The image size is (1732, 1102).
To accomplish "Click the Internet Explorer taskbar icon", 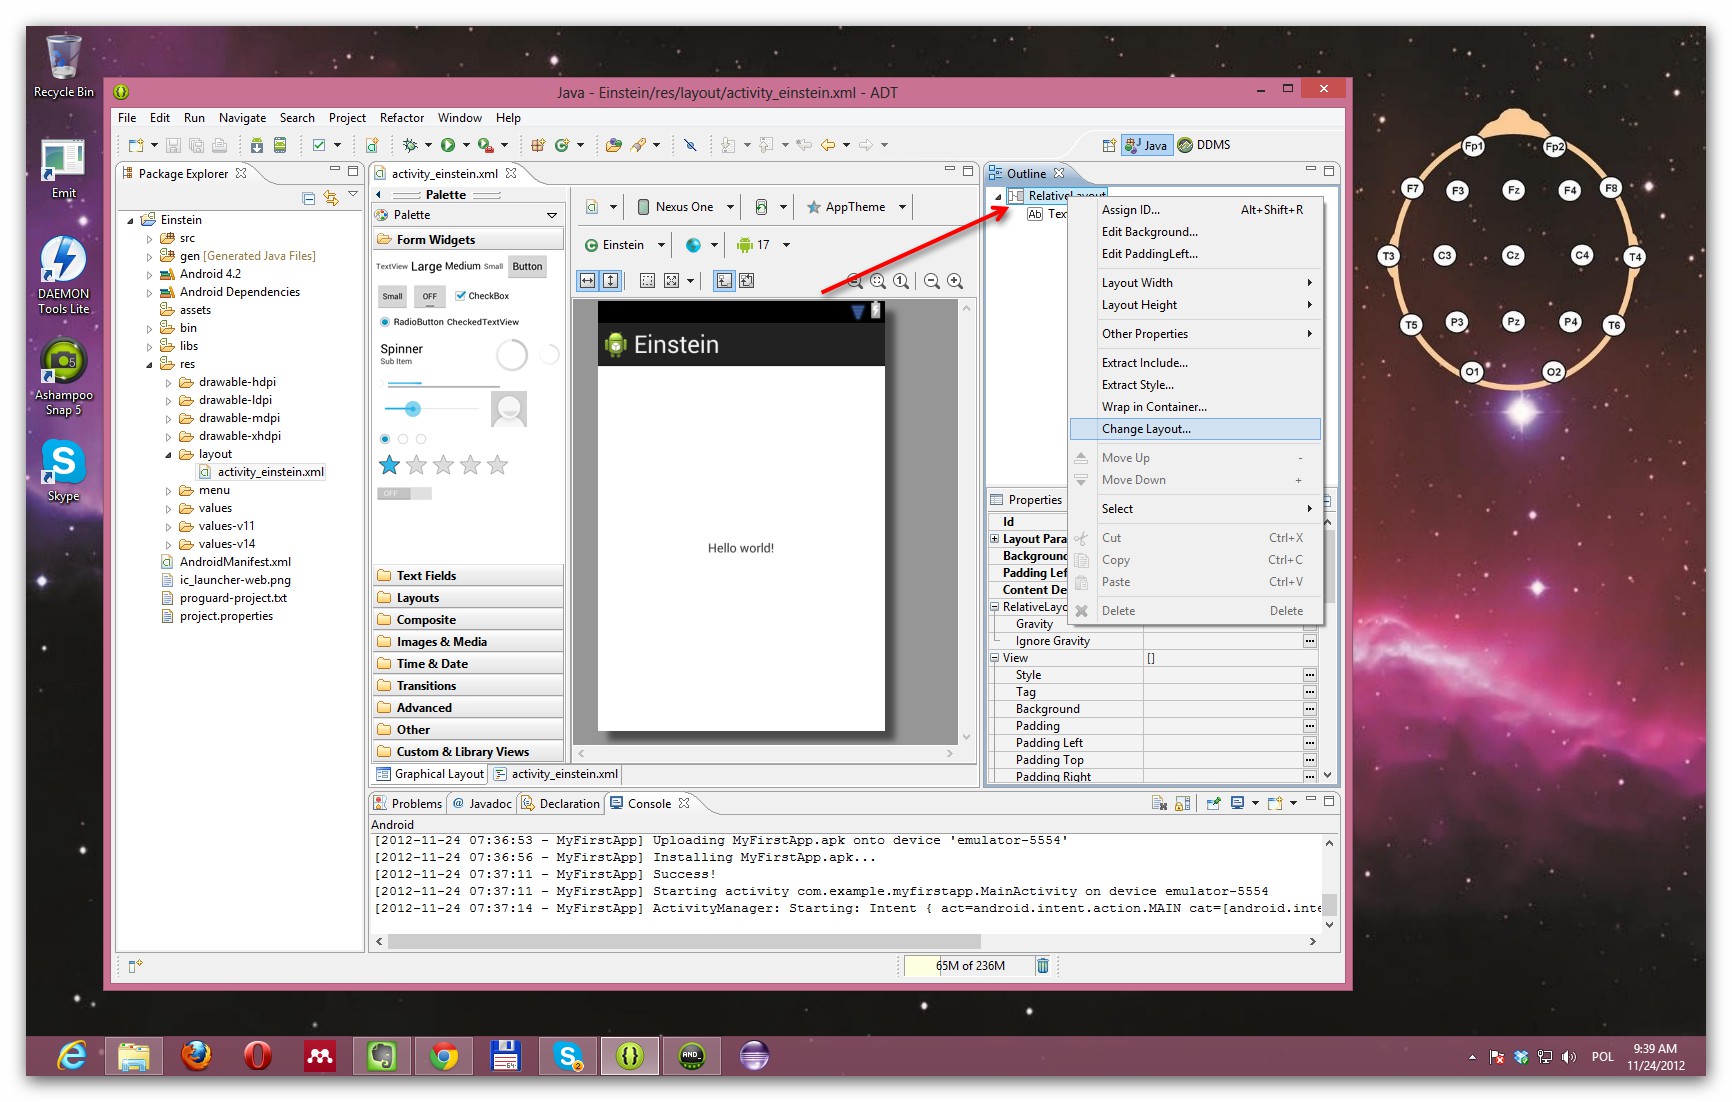I will click(x=72, y=1055).
